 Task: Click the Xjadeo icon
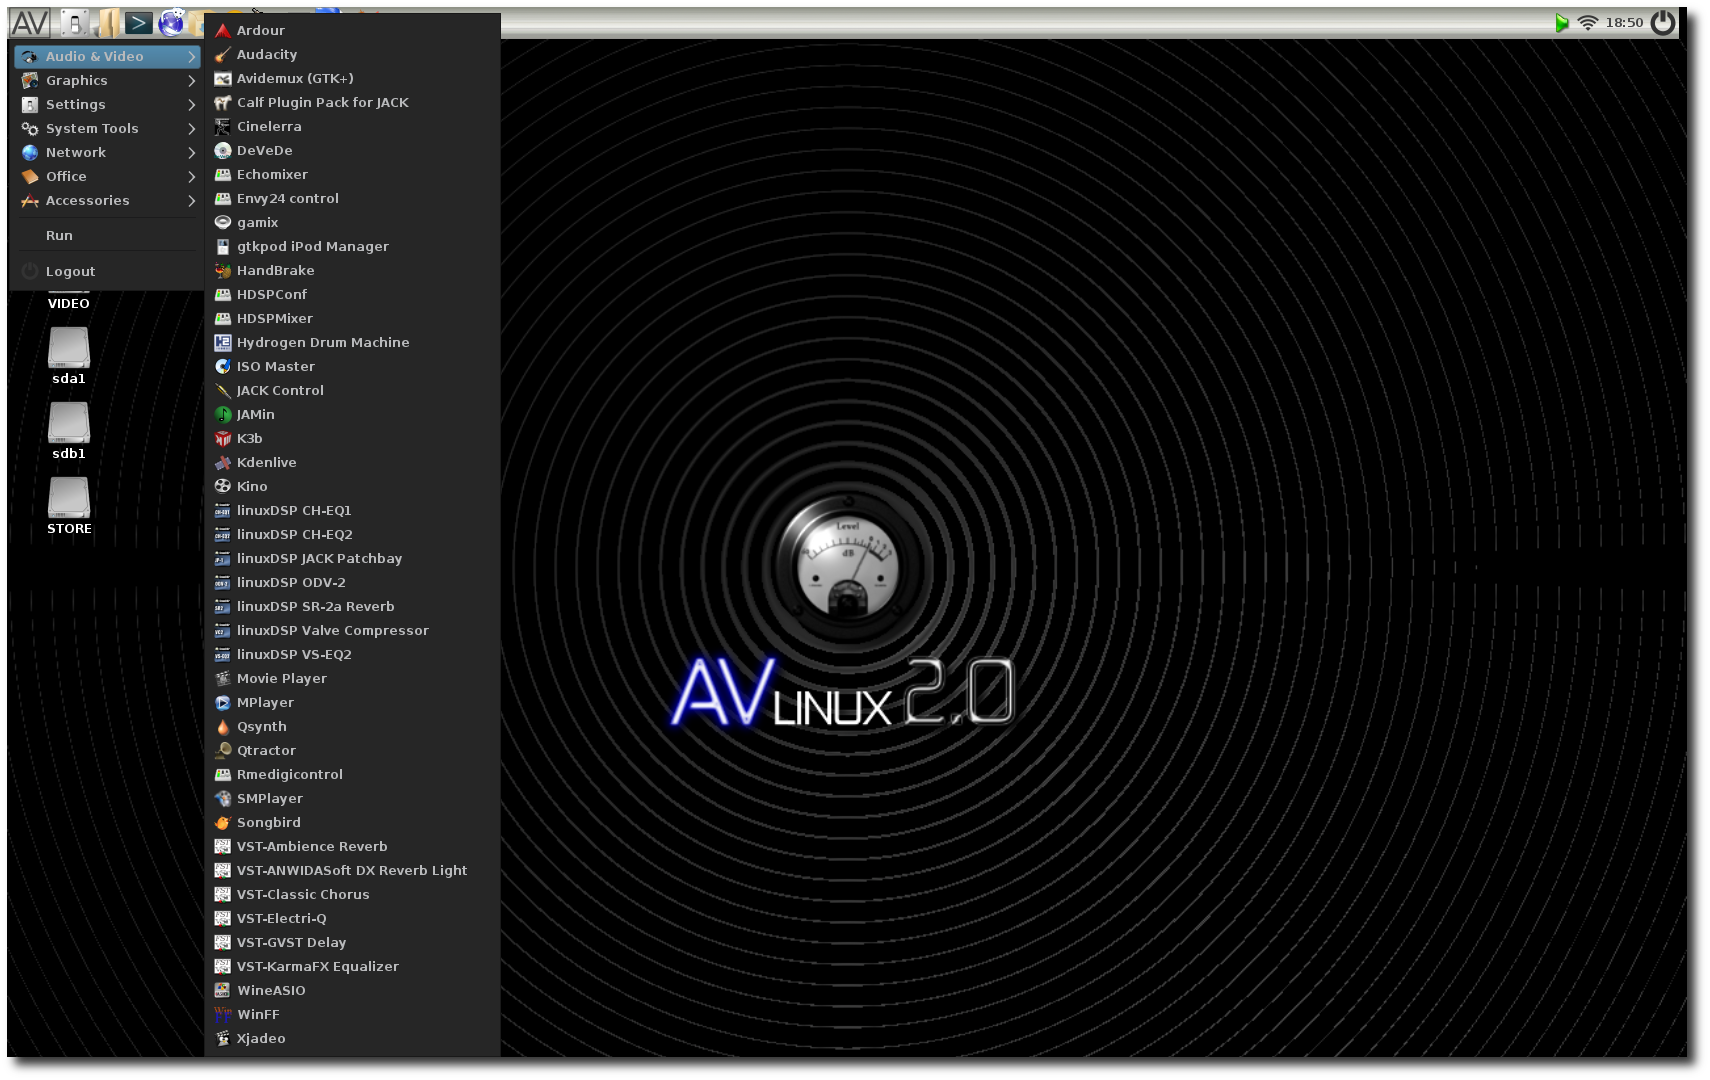pos(223,1039)
